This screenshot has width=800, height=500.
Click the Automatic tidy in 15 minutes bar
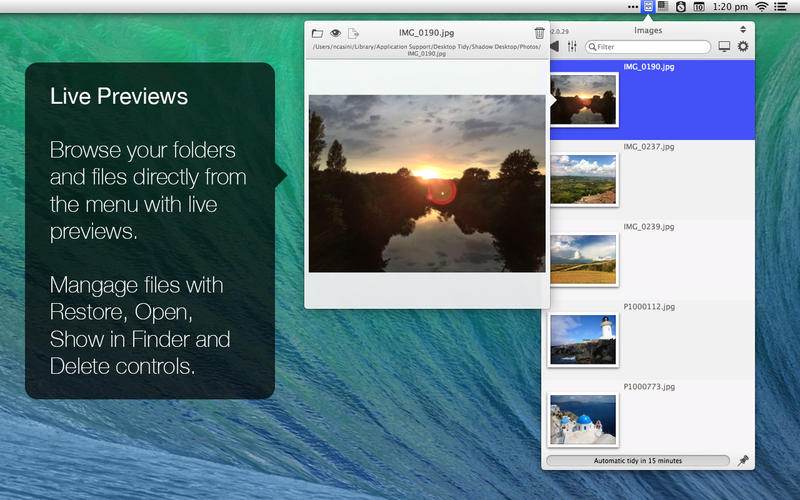click(638, 460)
